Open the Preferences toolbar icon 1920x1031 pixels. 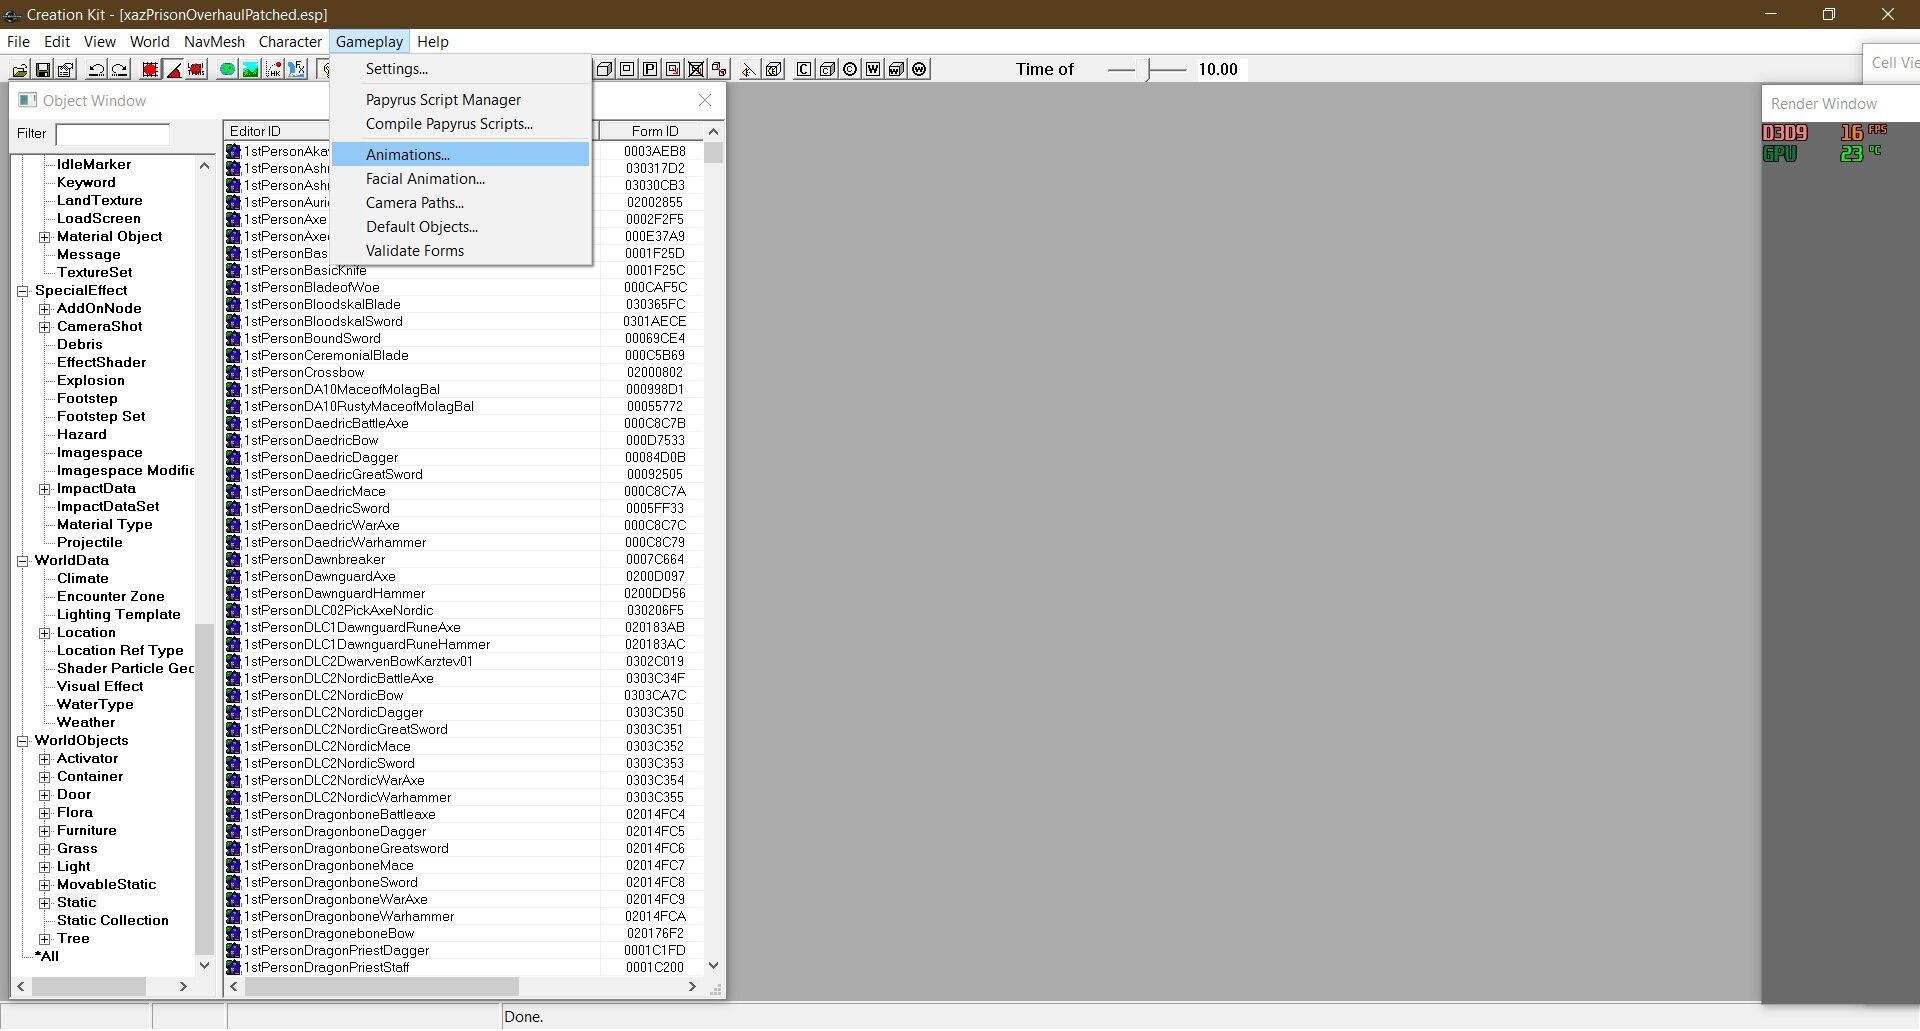click(x=66, y=69)
